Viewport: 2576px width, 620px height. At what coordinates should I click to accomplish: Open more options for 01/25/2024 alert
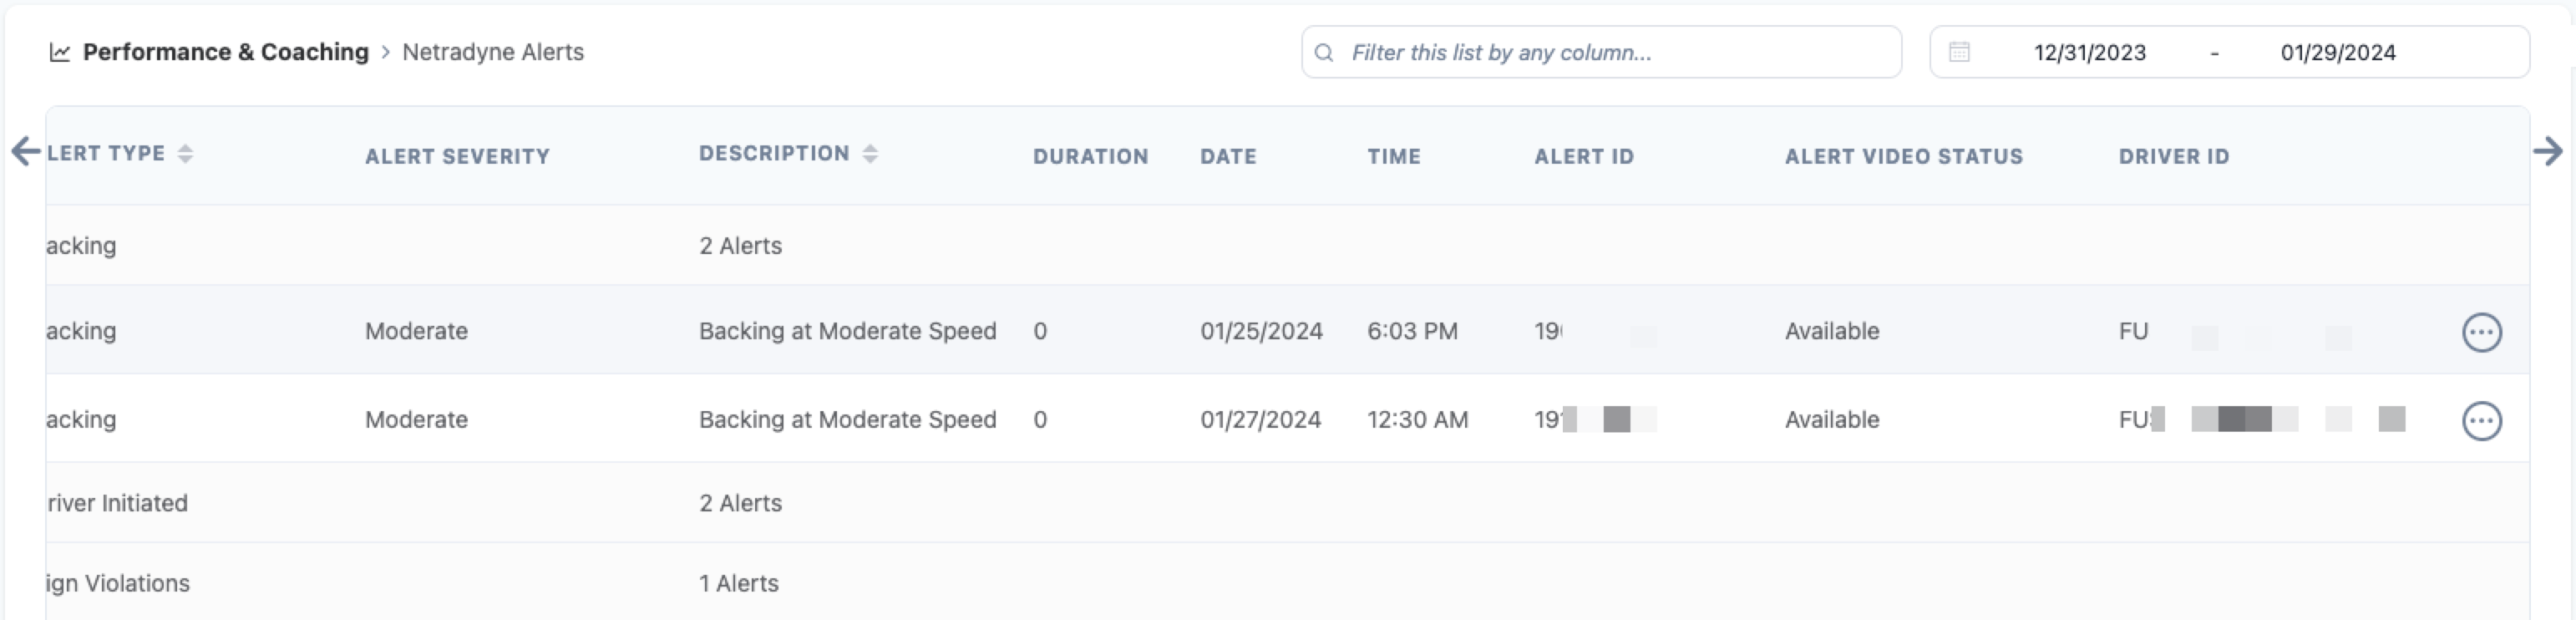[x=2481, y=332]
